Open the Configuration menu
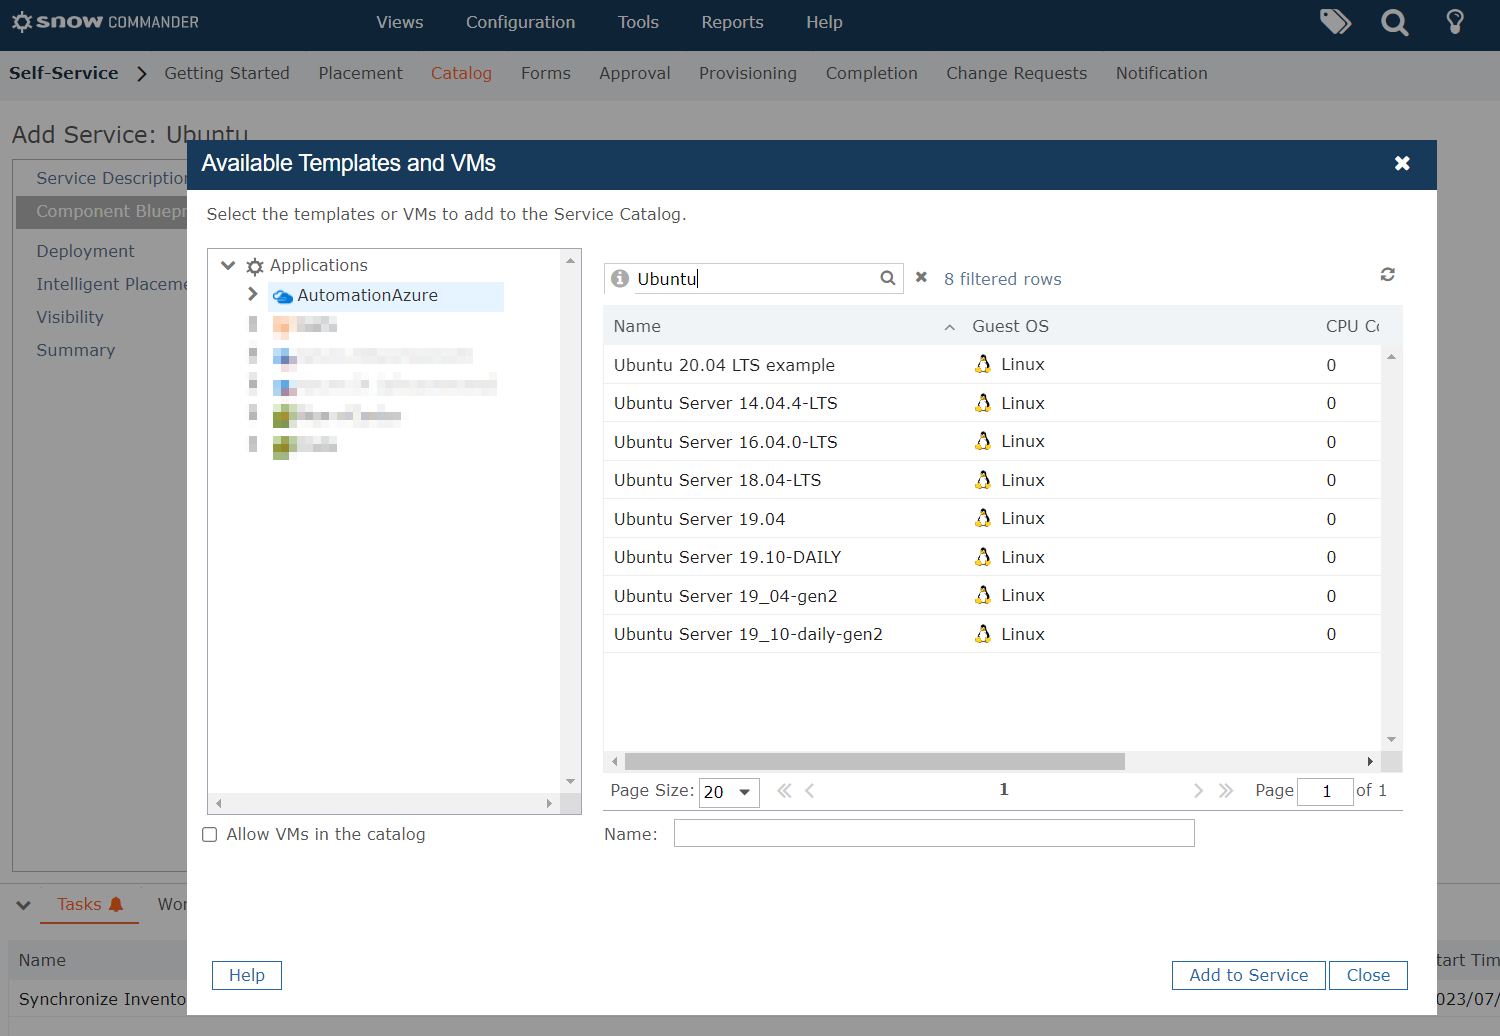The width and height of the screenshot is (1500, 1036). pyautogui.click(x=520, y=22)
